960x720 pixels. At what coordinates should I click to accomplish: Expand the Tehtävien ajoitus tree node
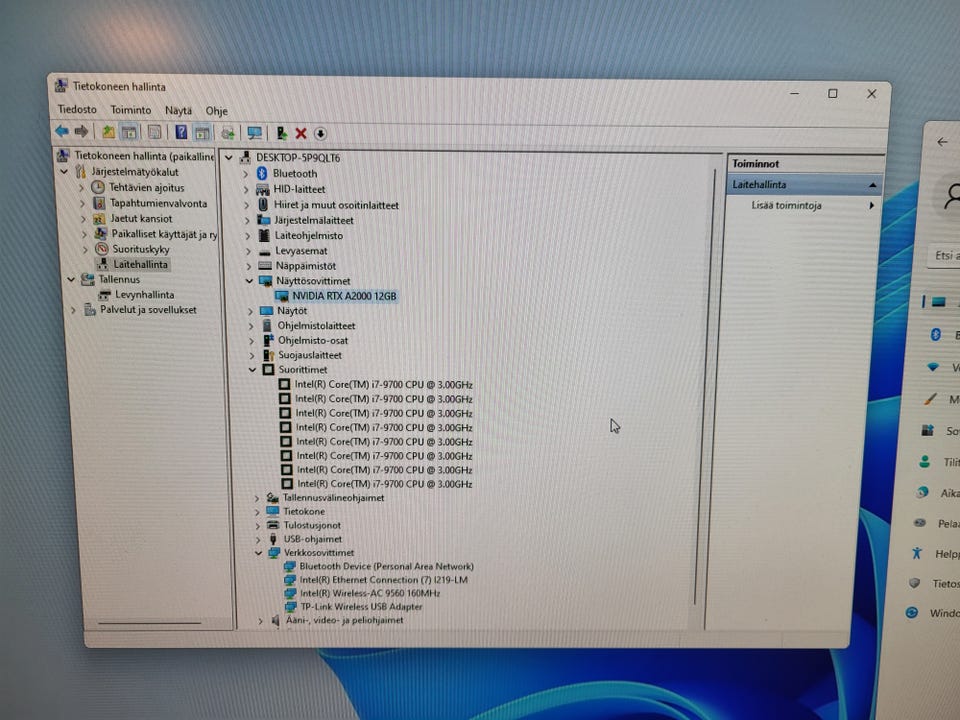pyautogui.click(x=83, y=188)
